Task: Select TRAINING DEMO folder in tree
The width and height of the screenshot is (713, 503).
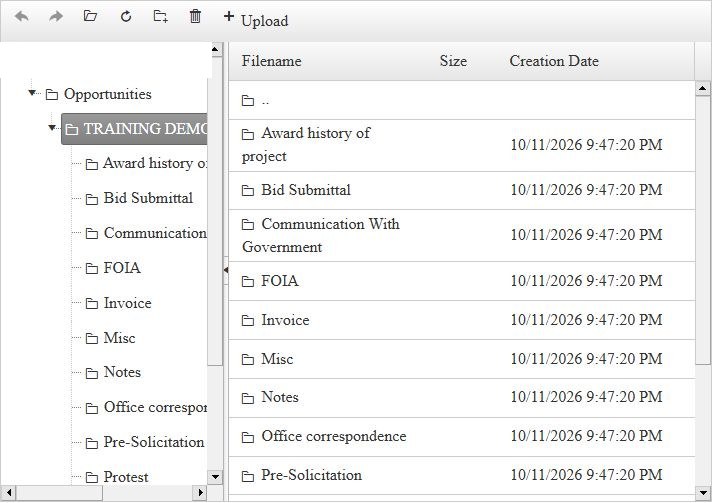Action: tap(134, 129)
